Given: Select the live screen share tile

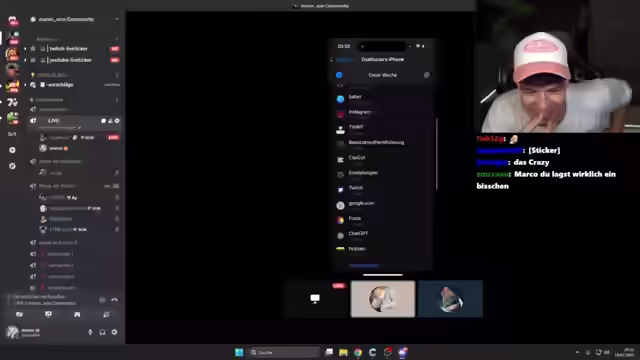Looking at the screenshot, I should (316, 299).
